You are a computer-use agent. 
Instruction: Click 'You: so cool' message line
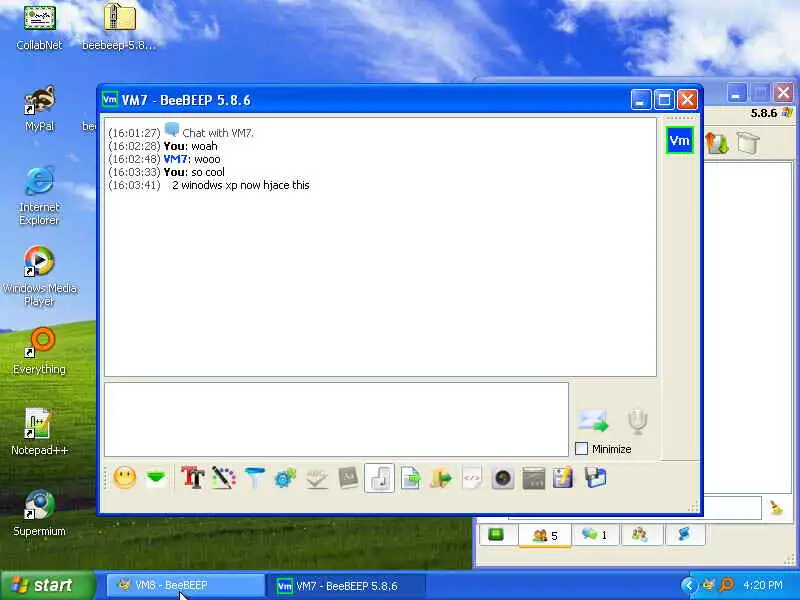[194, 172]
